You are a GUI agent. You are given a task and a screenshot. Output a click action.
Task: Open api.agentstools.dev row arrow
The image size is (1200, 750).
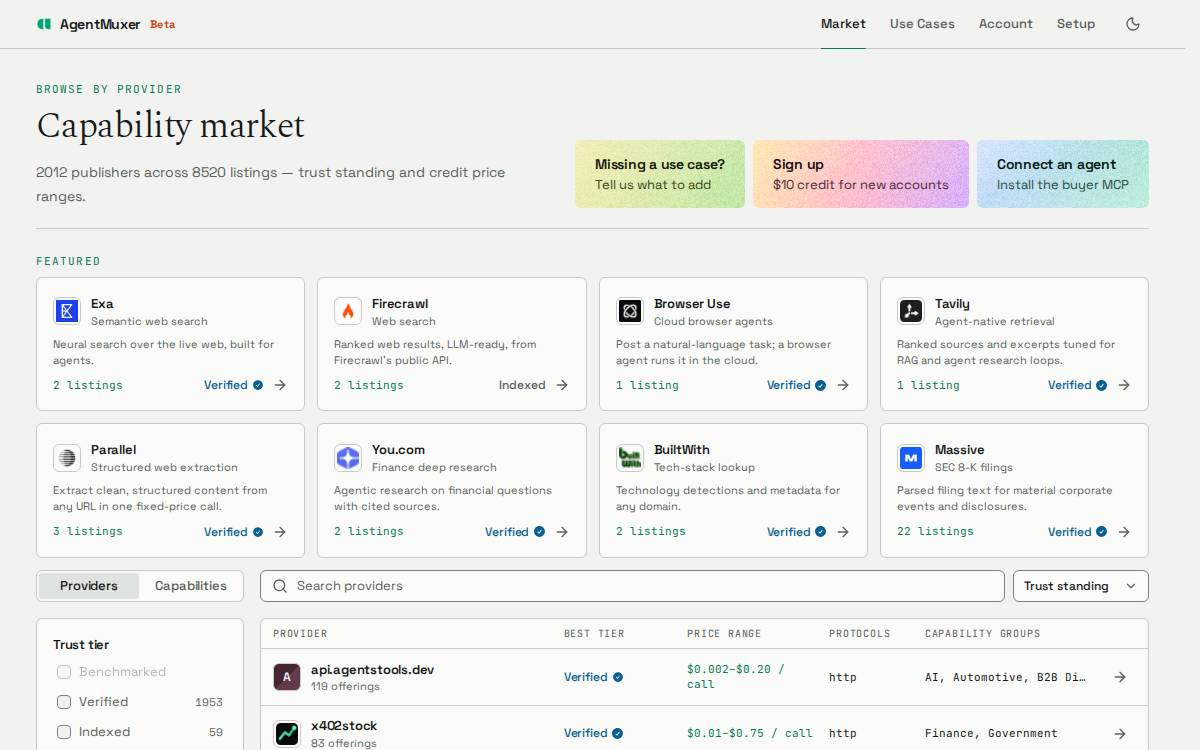click(x=1120, y=677)
